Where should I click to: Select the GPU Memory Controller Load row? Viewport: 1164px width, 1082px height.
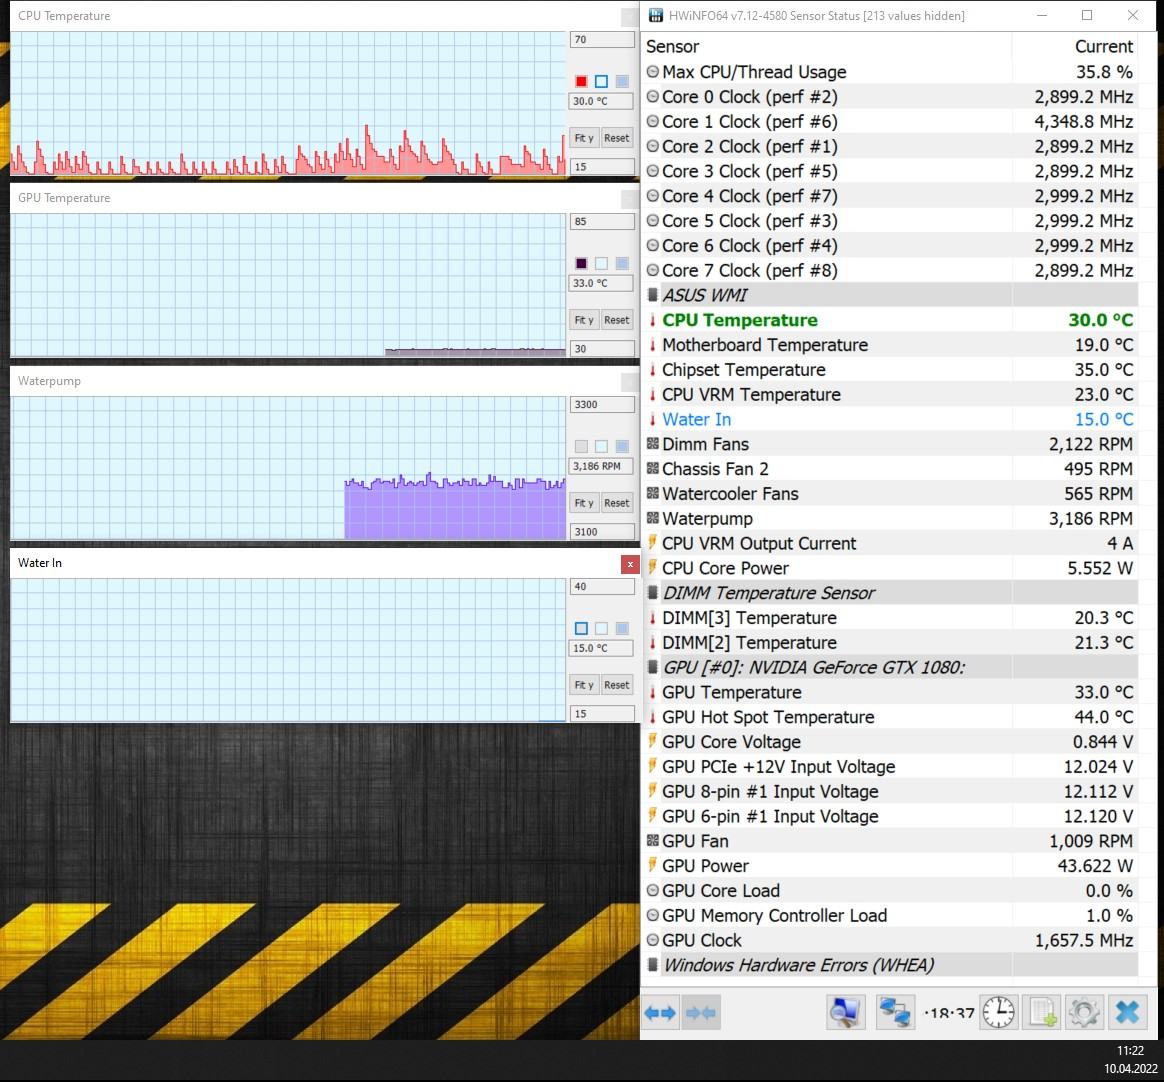(x=890, y=915)
